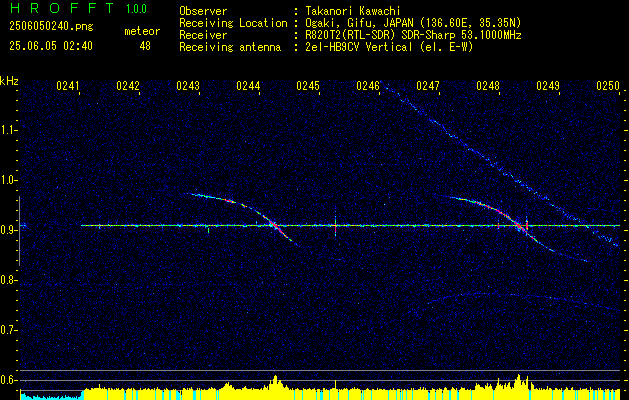Image resolution: width=629 pixels, height=400 pixels.
Task: Click the Receiving Location label
Action: tap(233, 23)
